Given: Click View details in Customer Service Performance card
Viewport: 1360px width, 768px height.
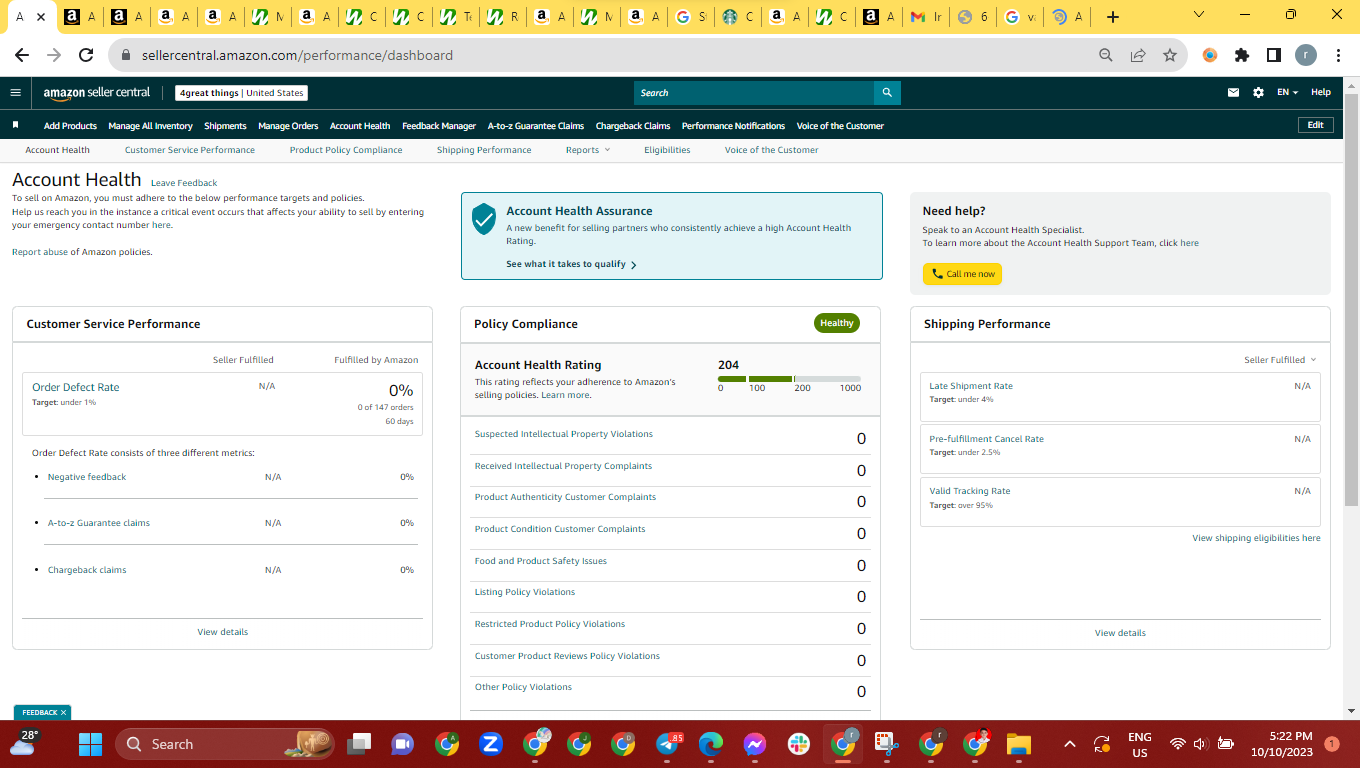Looking at the screenshot, I should [223, 632].
